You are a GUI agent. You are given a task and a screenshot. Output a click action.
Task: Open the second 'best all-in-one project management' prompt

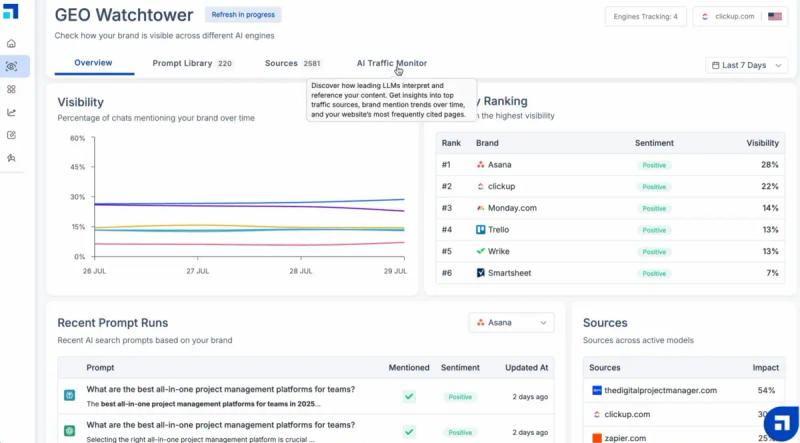pyautogui.click(x=220, y=425)
